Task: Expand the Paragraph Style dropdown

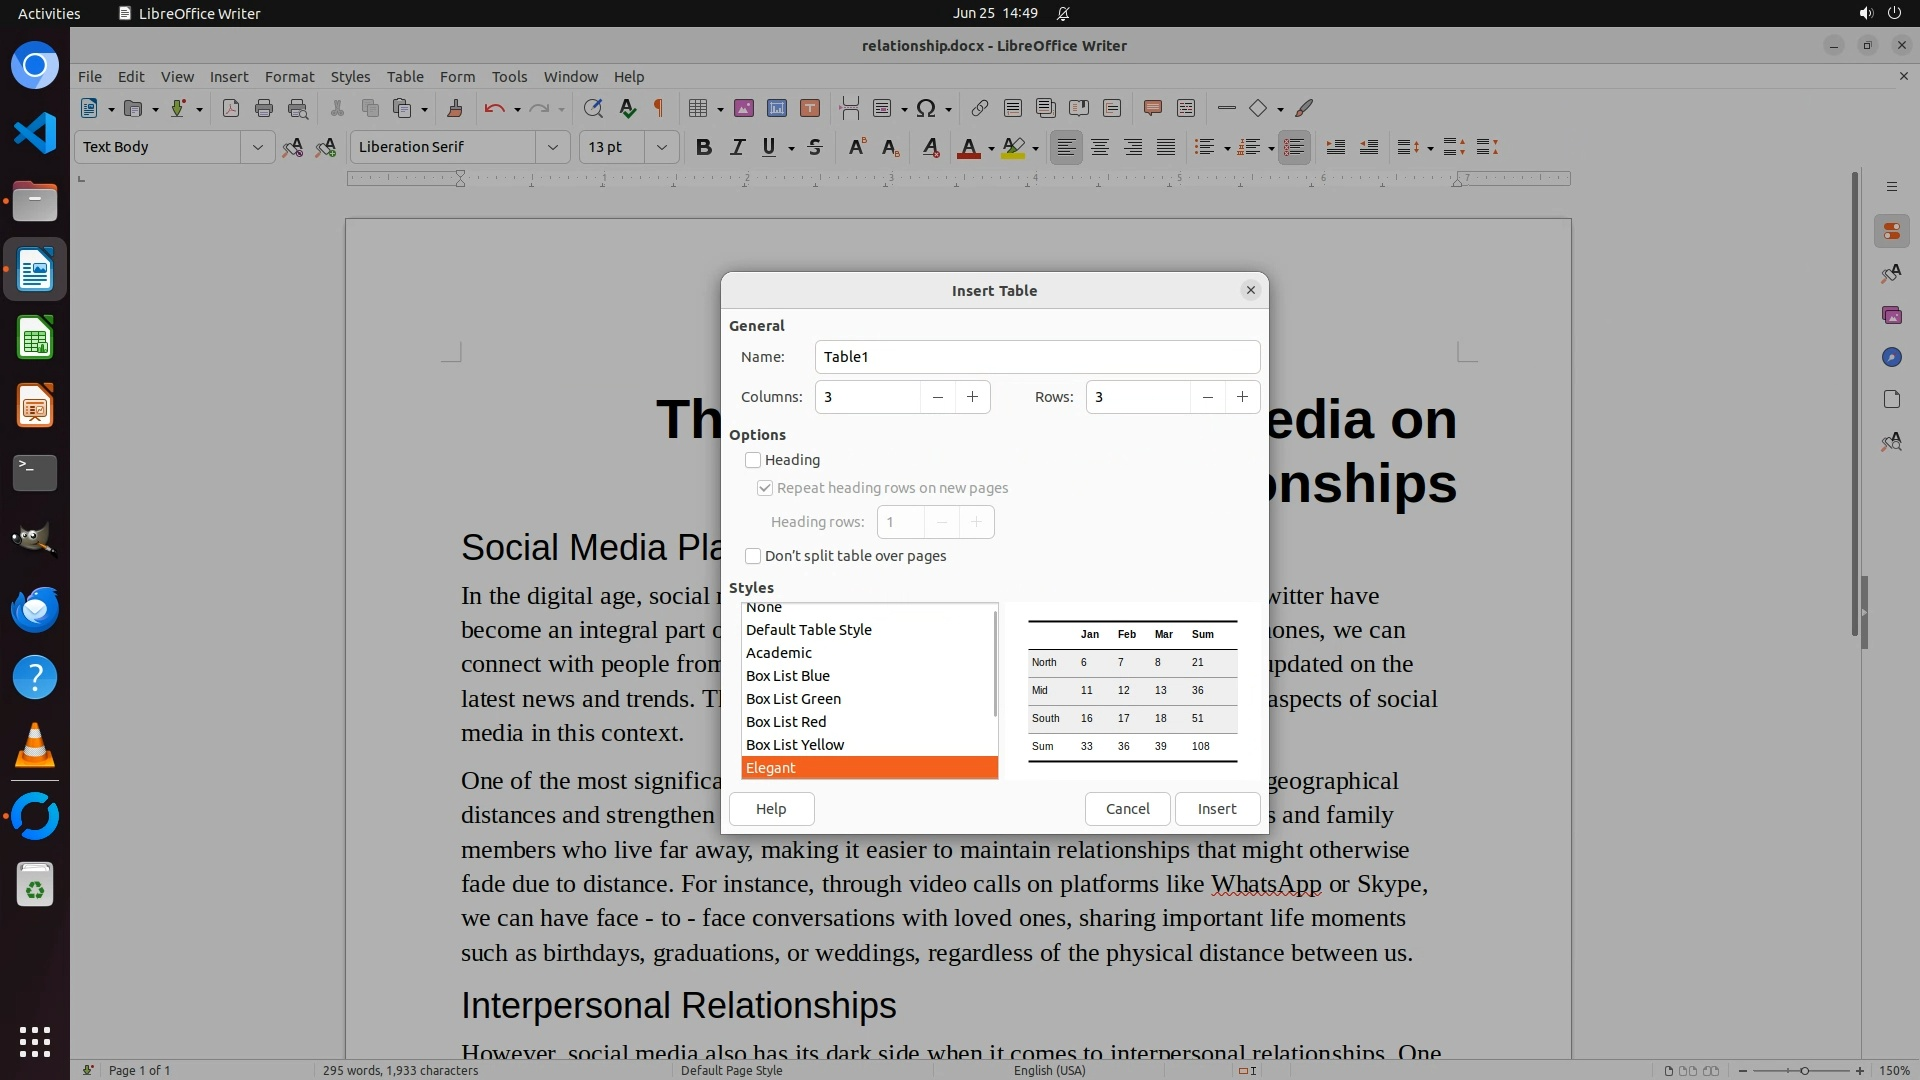Action: click(257, 147)
